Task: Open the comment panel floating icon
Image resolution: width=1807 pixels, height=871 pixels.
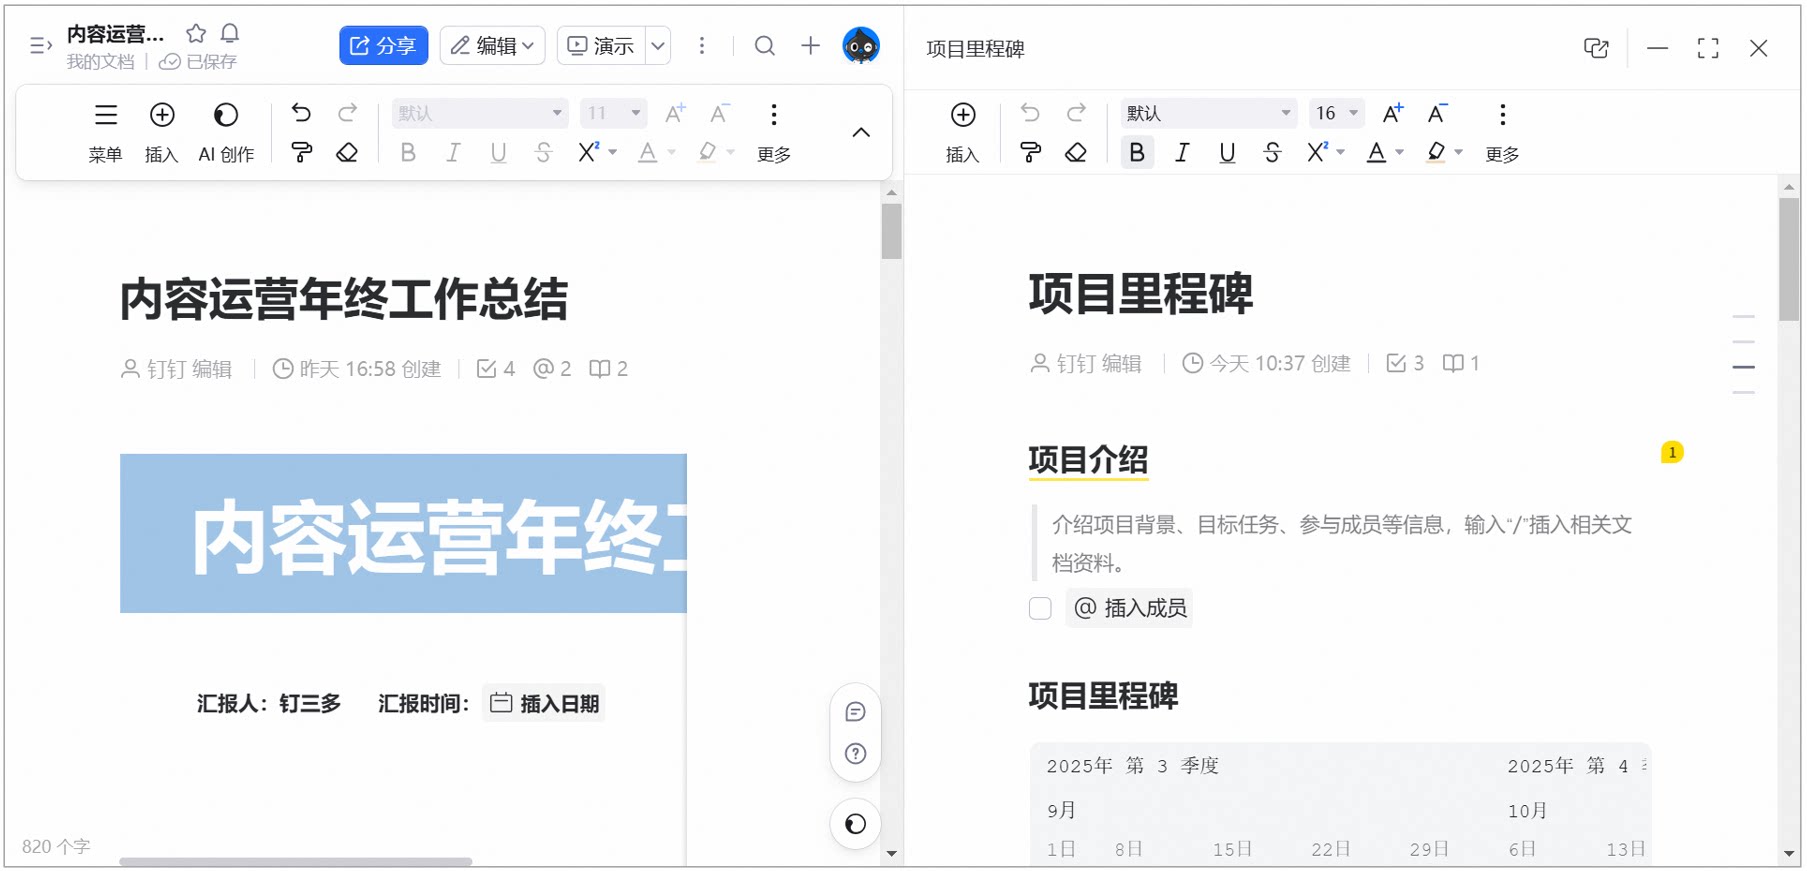Action: coord(855,712)
